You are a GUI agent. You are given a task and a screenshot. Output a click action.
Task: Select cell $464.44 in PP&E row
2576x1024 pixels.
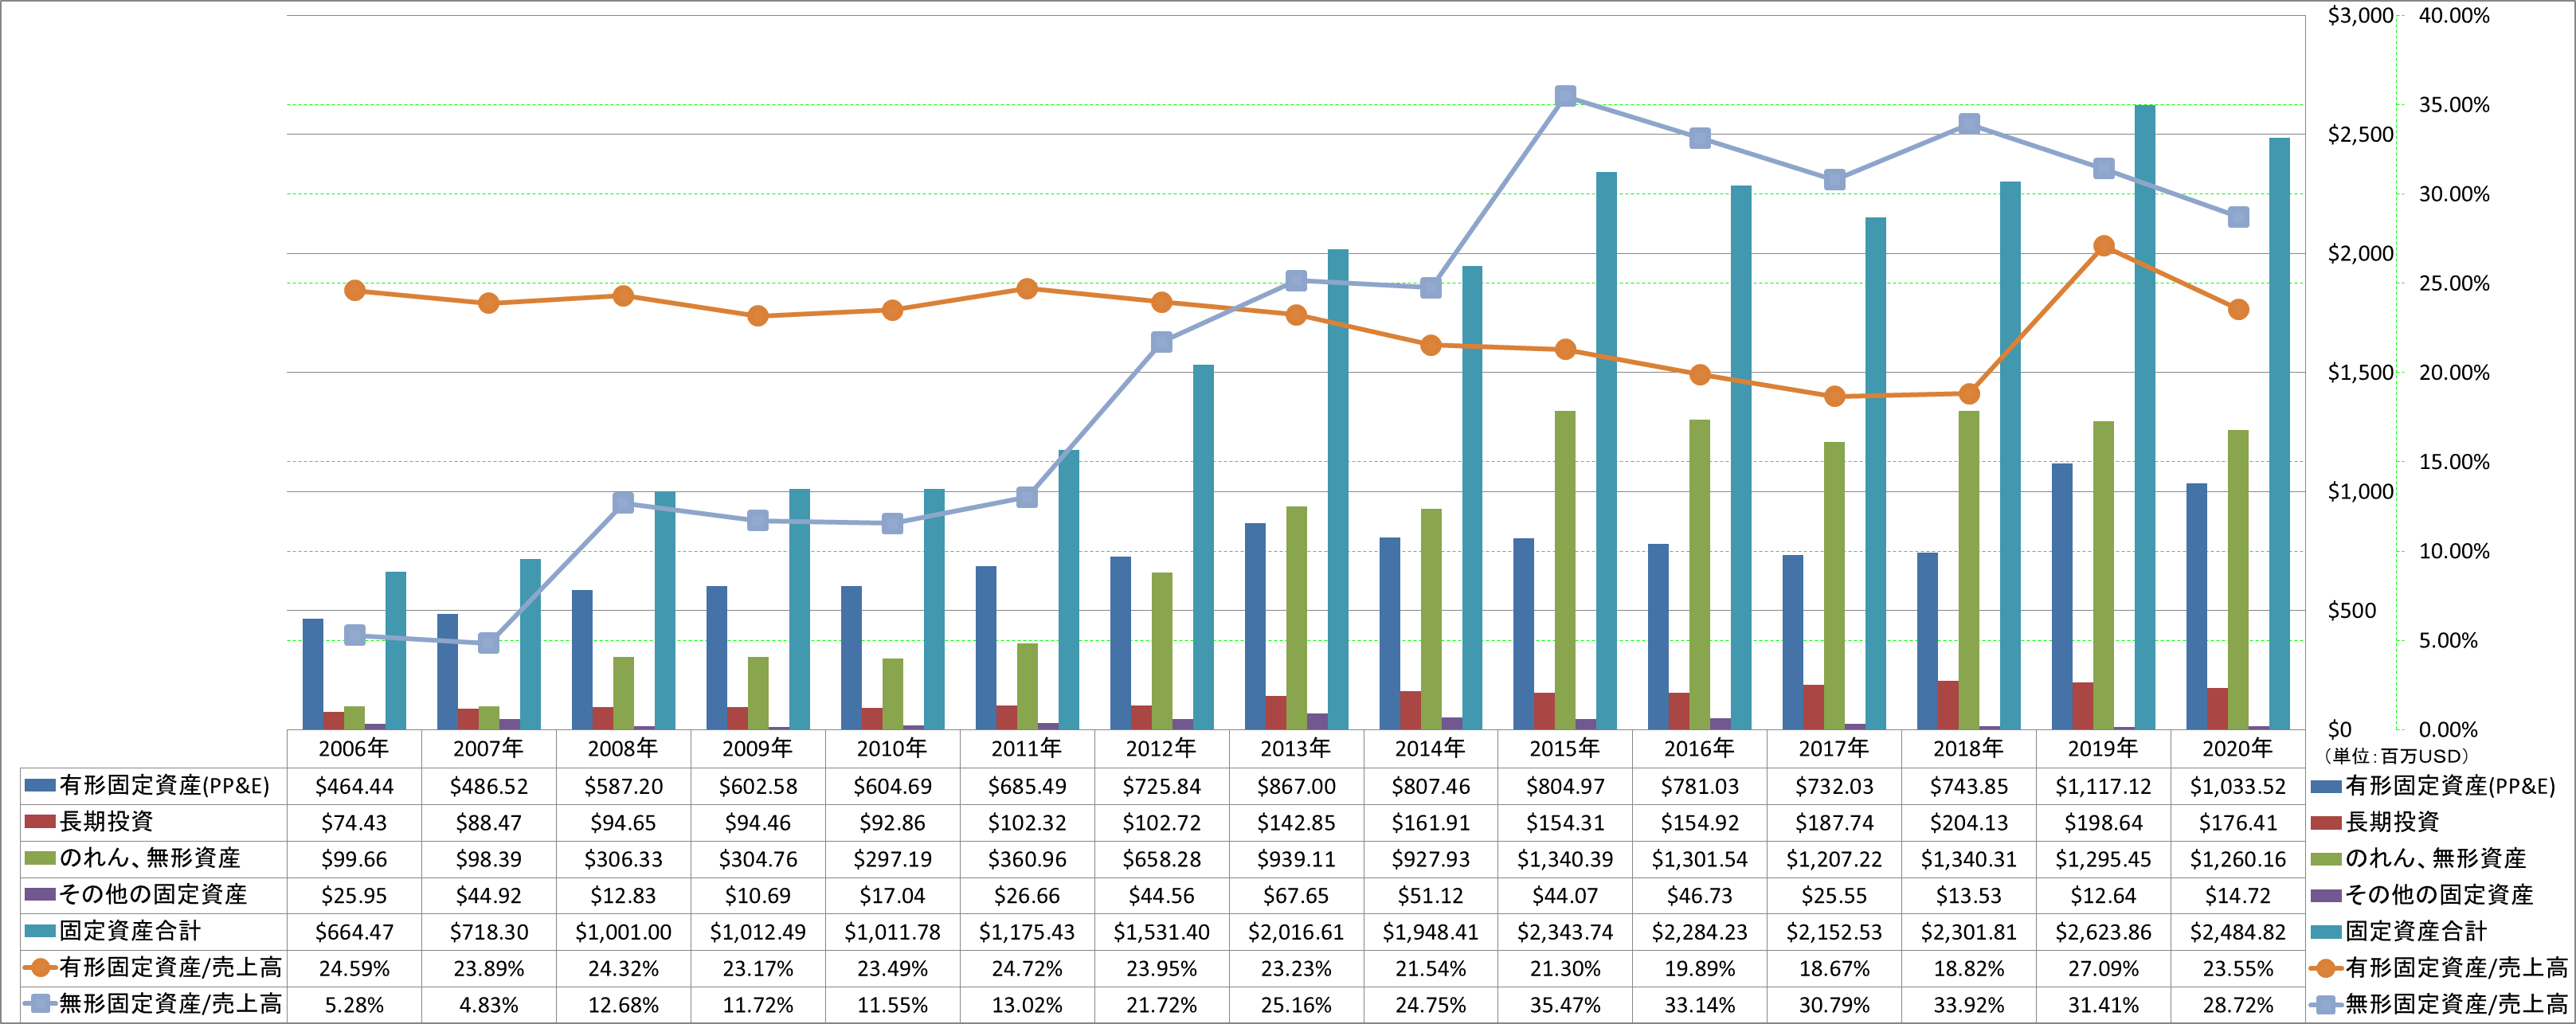354,786
